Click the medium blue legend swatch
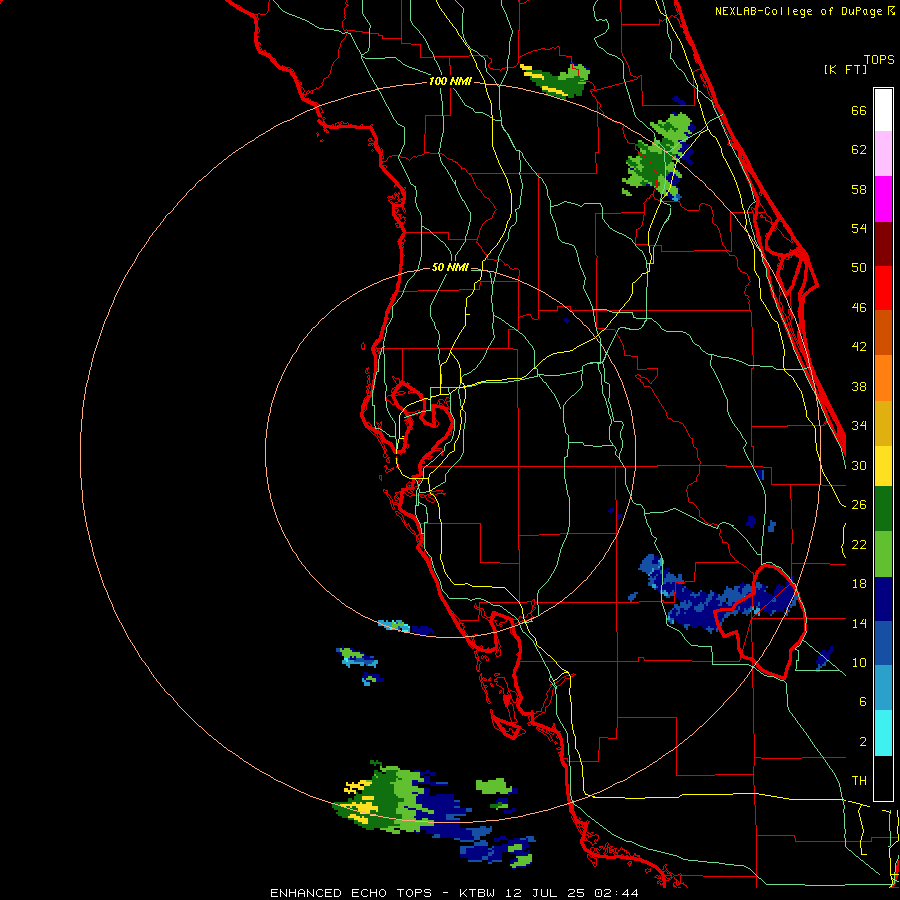Screen dimensions: 900x900 point(883,643)
